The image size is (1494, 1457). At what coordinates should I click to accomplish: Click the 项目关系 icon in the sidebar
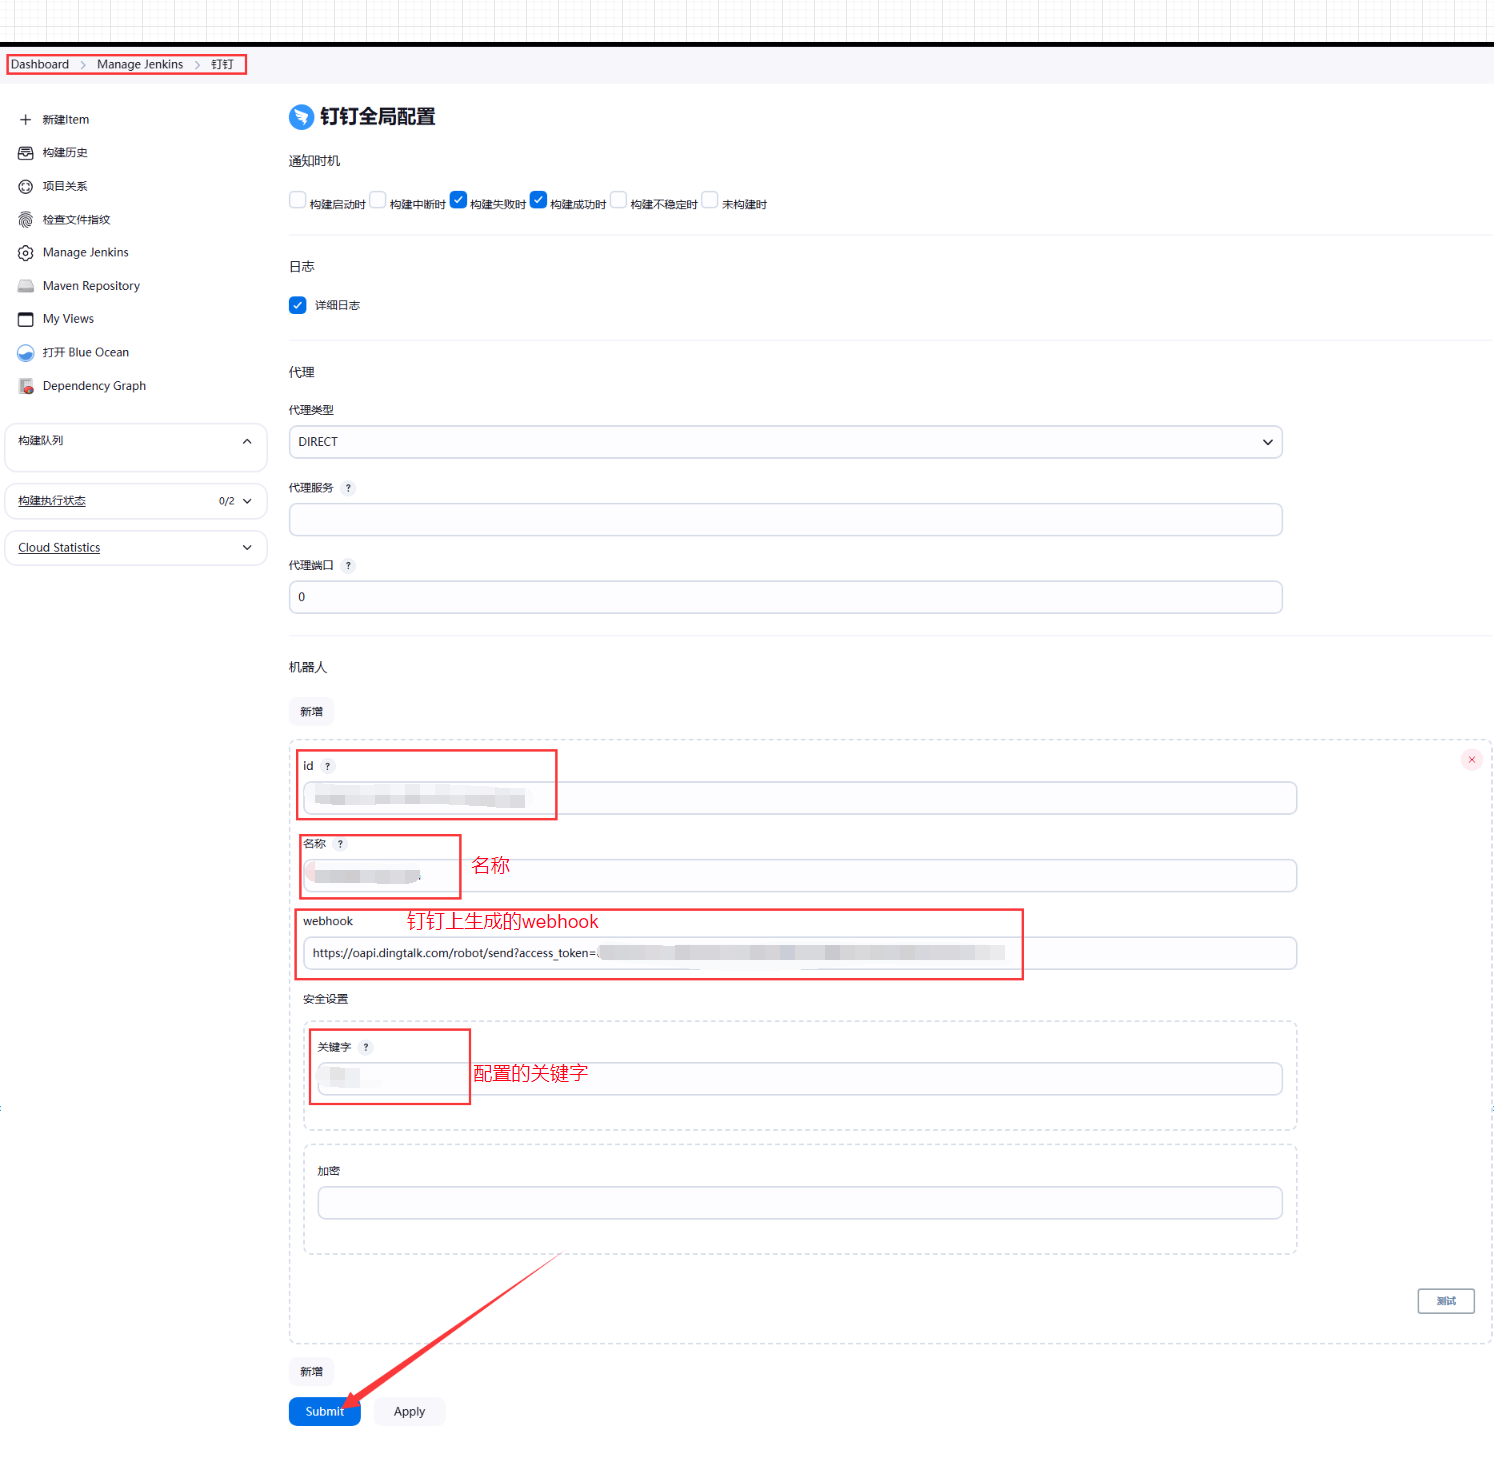[x=26, y=187]
